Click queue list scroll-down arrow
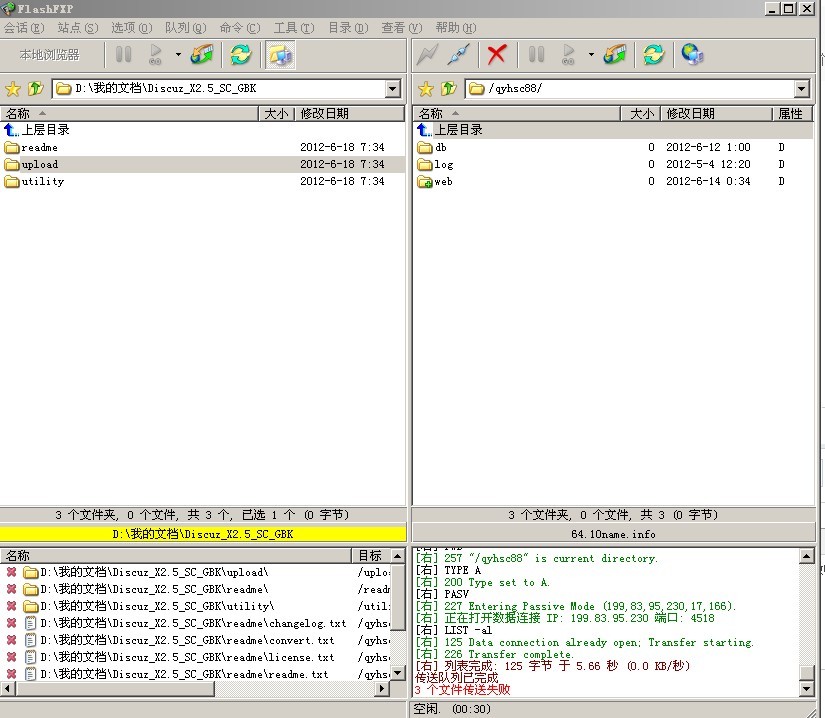This screenshot has width=825, height=718. point(398,673)
